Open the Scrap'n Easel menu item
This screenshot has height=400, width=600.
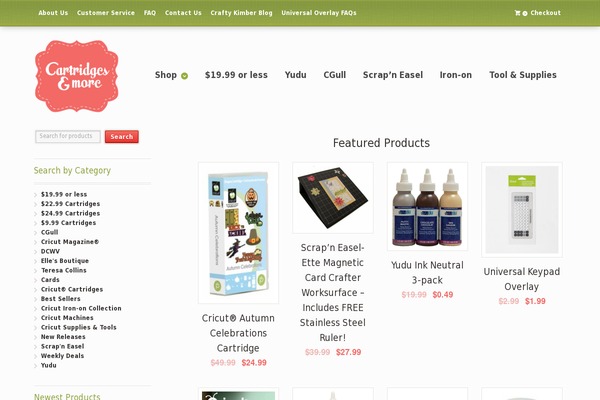(x=393, y=75)
